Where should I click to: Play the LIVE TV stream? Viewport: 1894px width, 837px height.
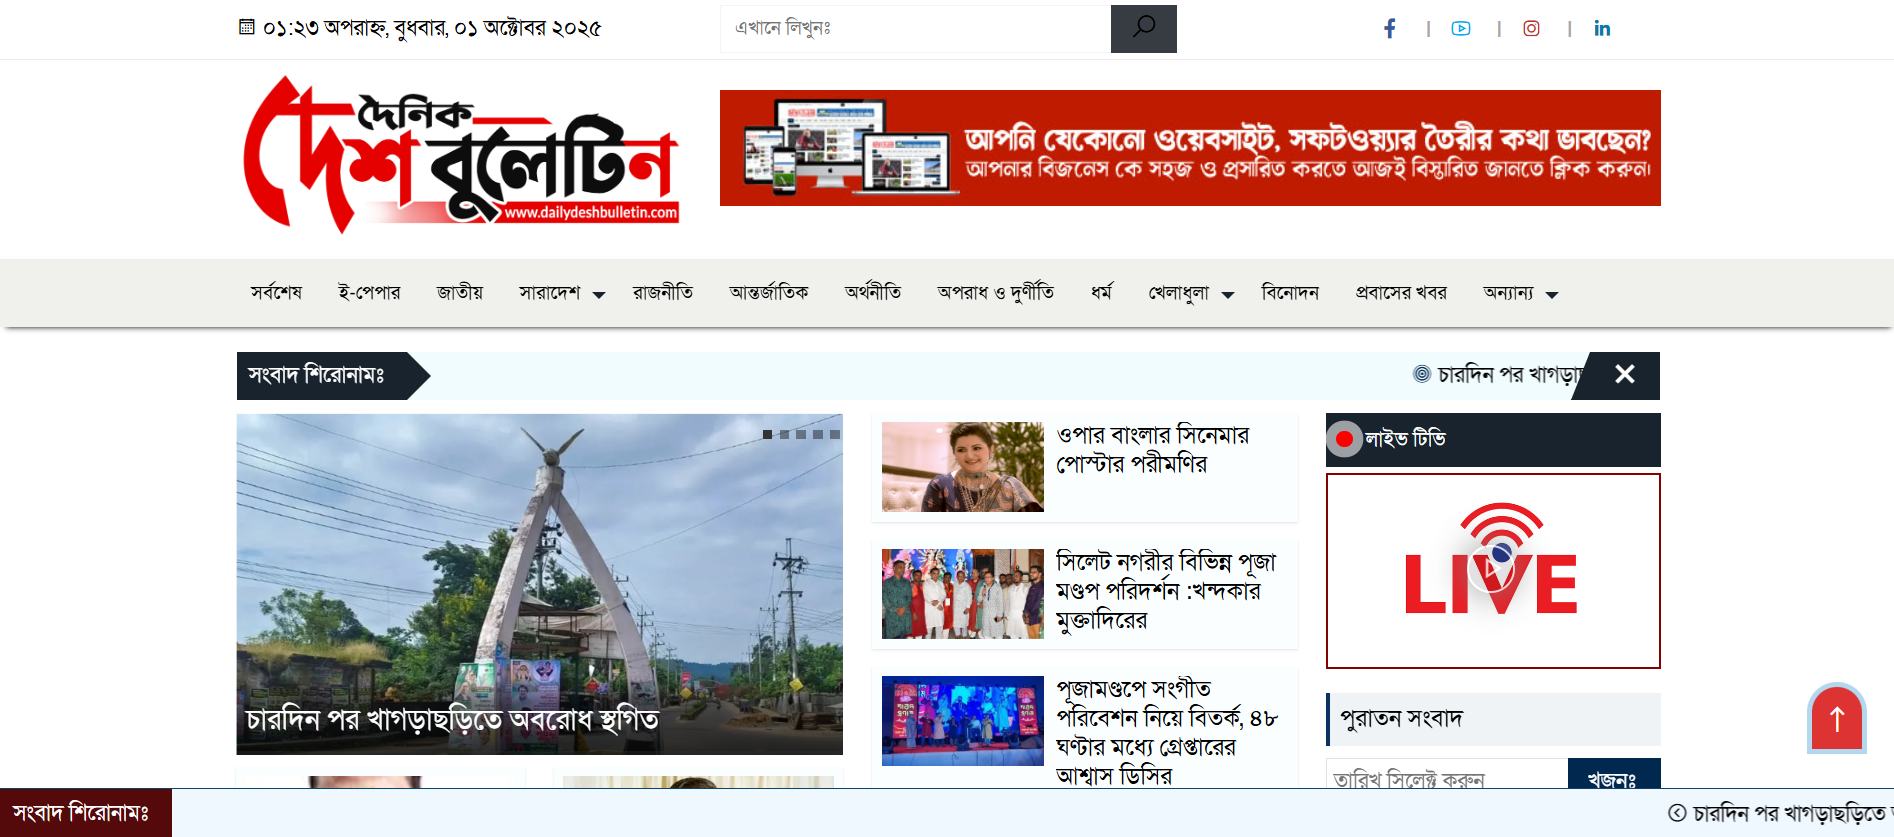(1492, 571)
